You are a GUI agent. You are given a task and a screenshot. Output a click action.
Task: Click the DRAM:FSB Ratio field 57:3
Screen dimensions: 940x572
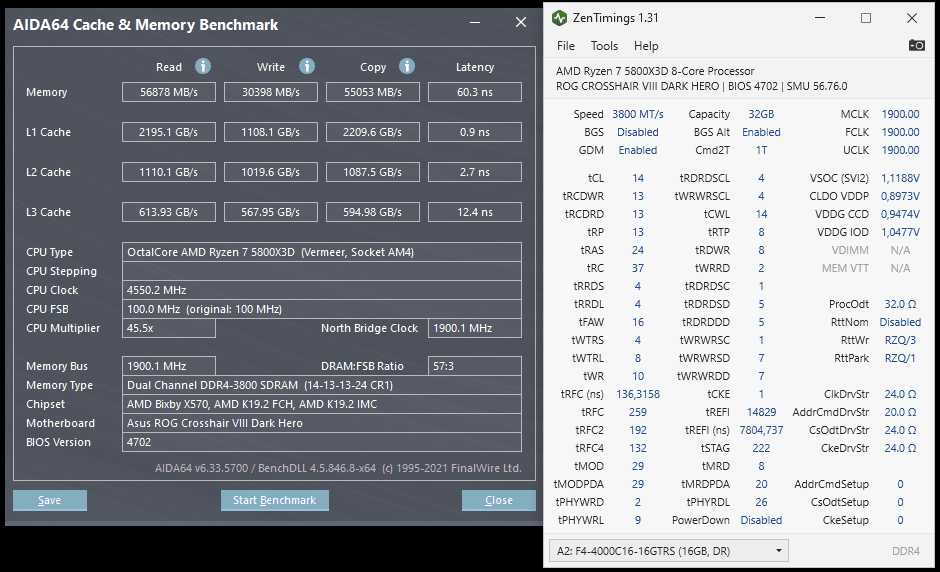tap(475, 366)
